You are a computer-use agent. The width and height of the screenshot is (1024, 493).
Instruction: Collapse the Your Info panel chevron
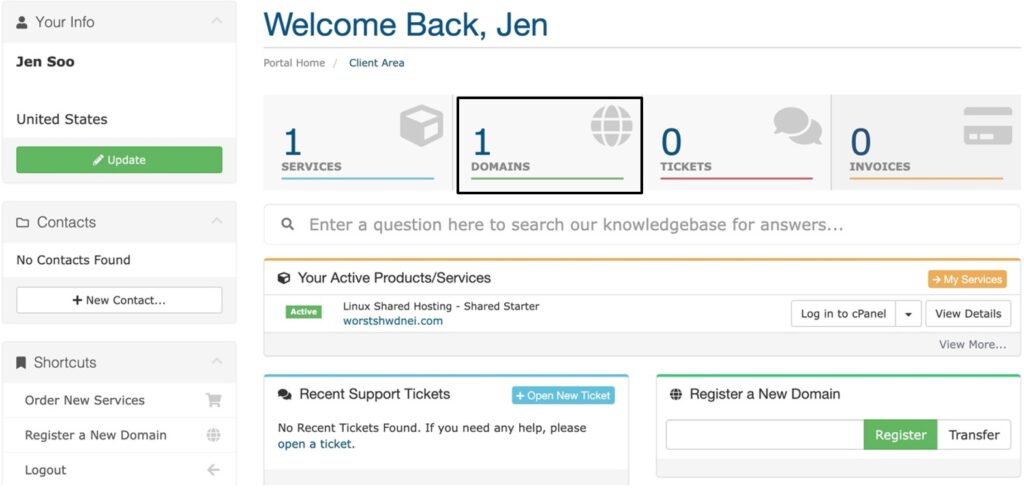click(x=217, y=22)
